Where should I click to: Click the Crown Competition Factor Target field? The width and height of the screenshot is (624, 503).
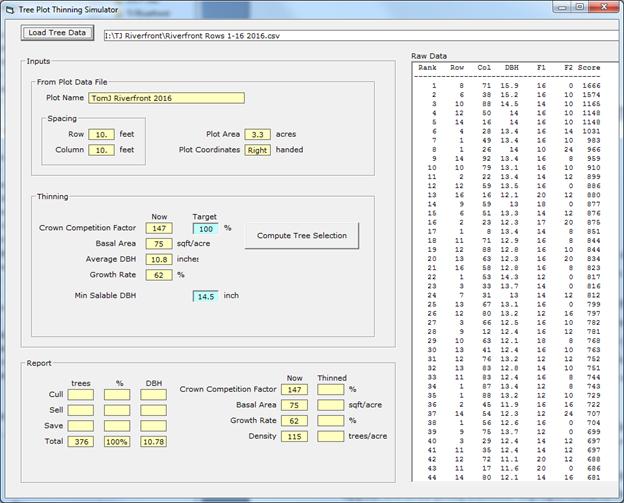point(206,229)
